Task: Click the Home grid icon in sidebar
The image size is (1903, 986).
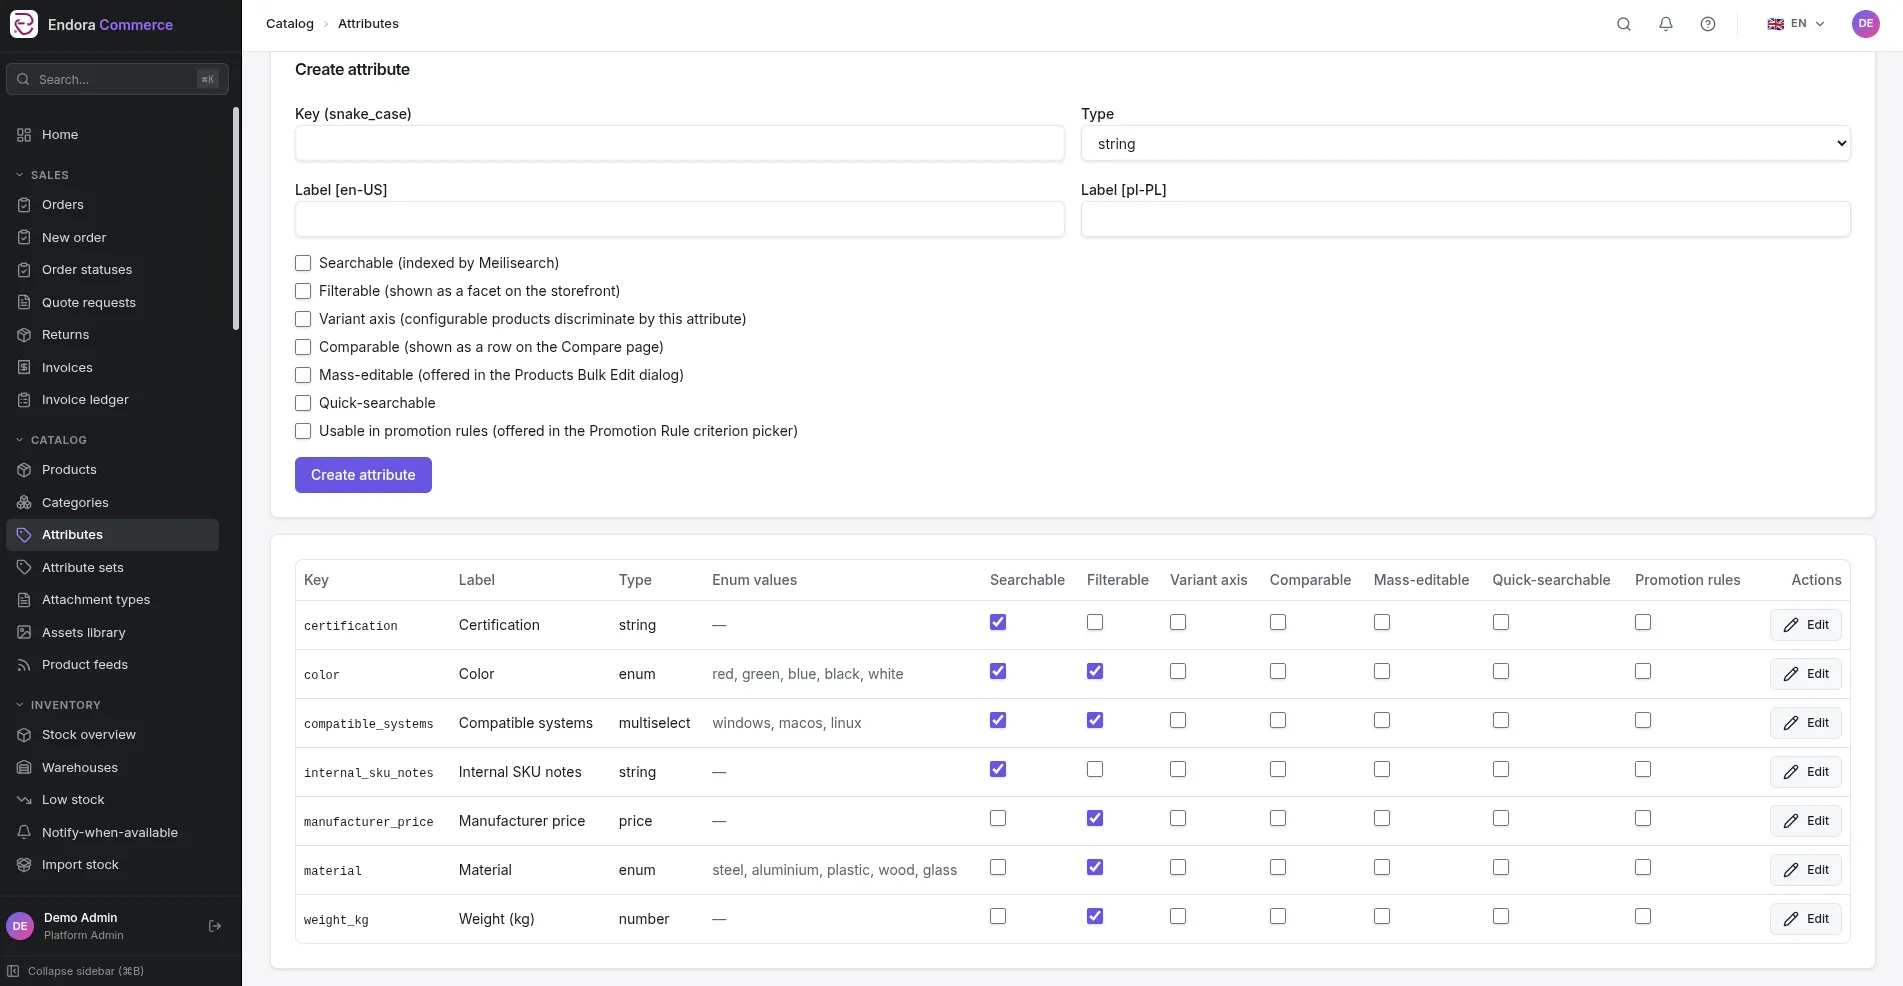Action: click(x=24, y=135)
